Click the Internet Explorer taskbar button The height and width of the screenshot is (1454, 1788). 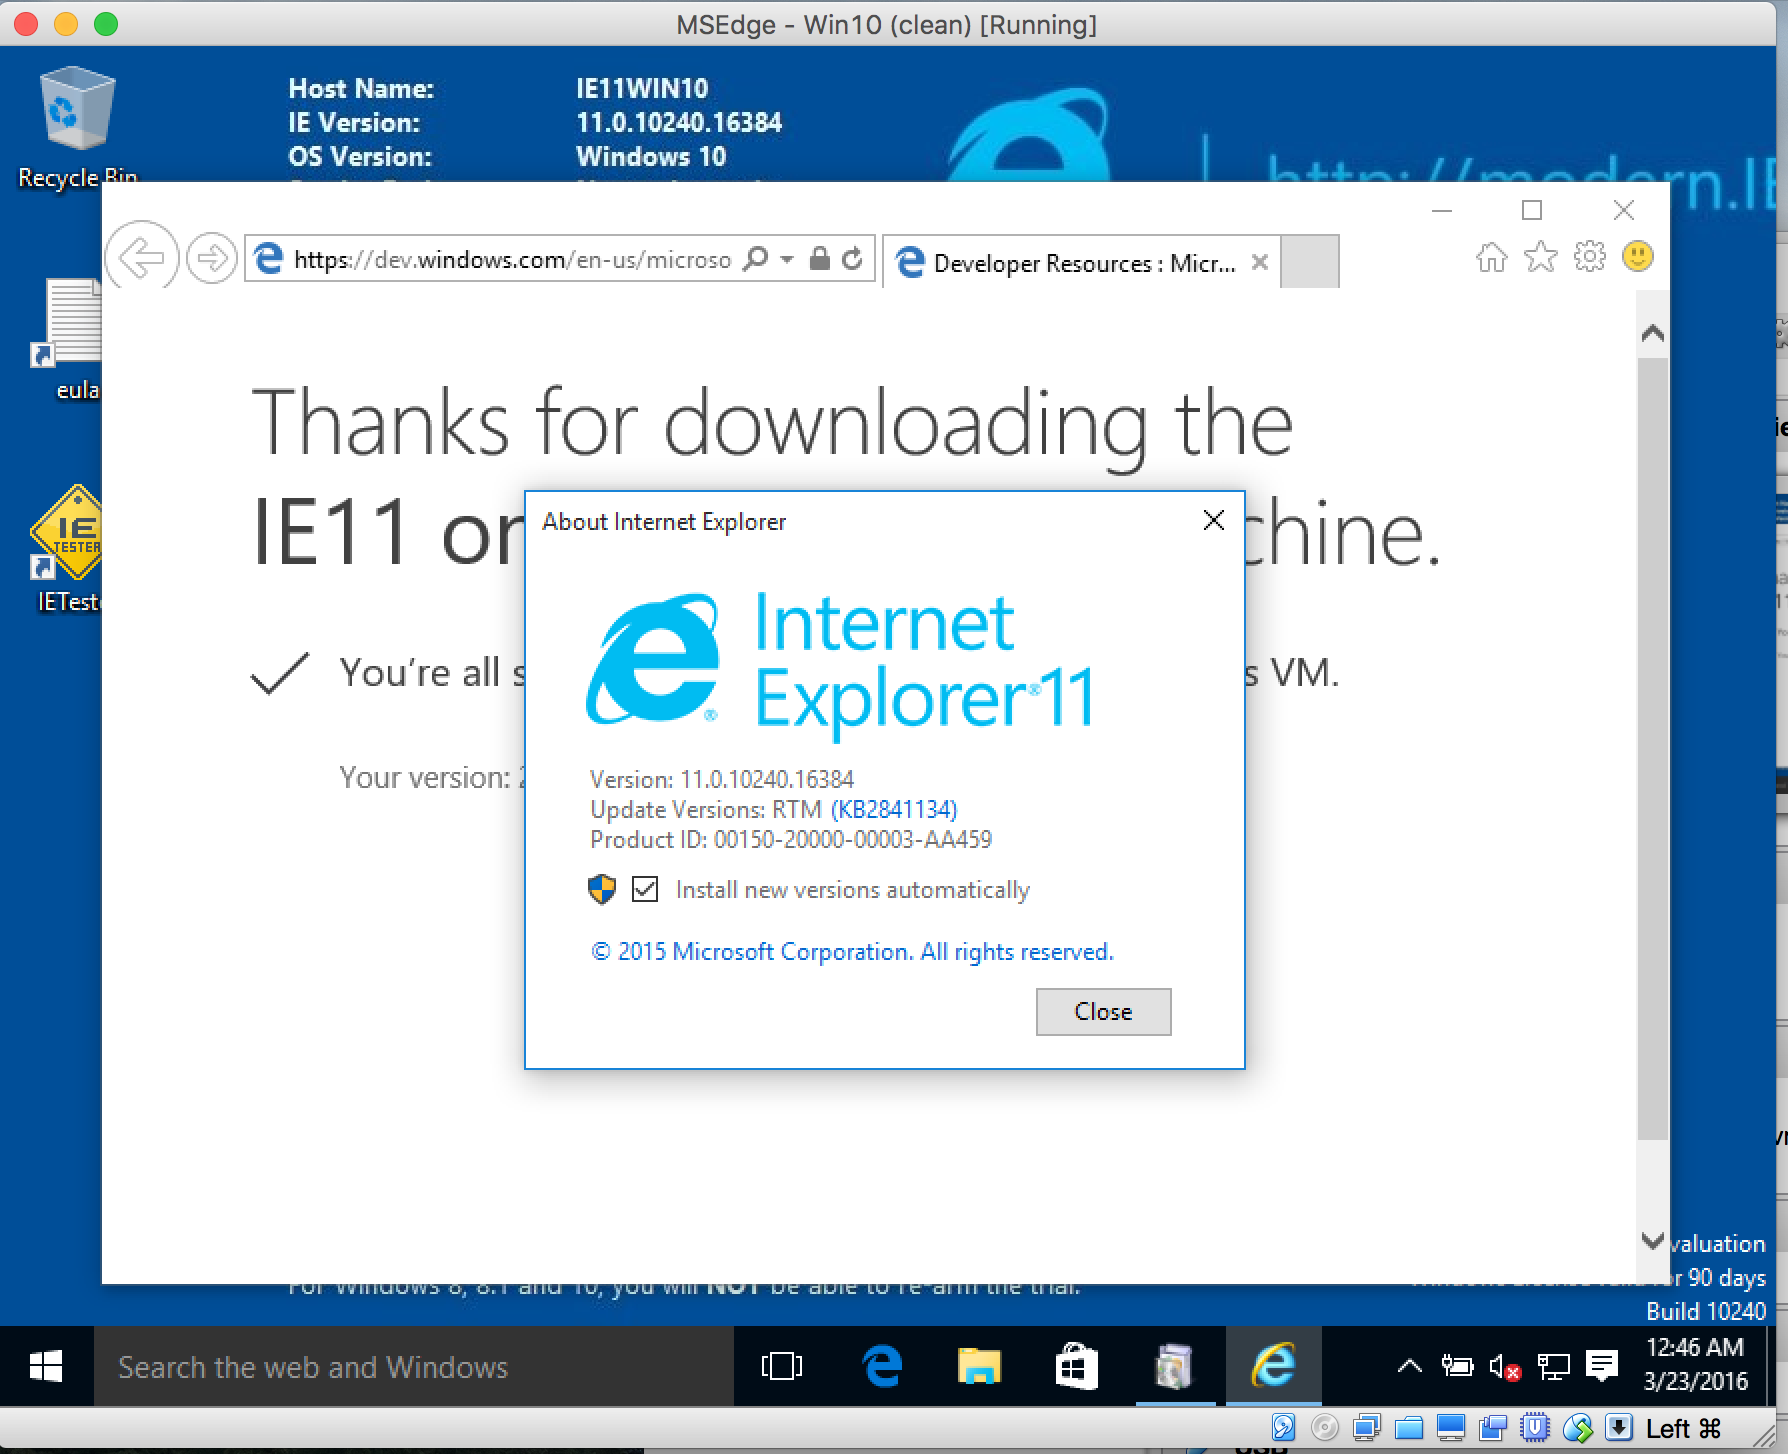click(x=1272, y=1366)
